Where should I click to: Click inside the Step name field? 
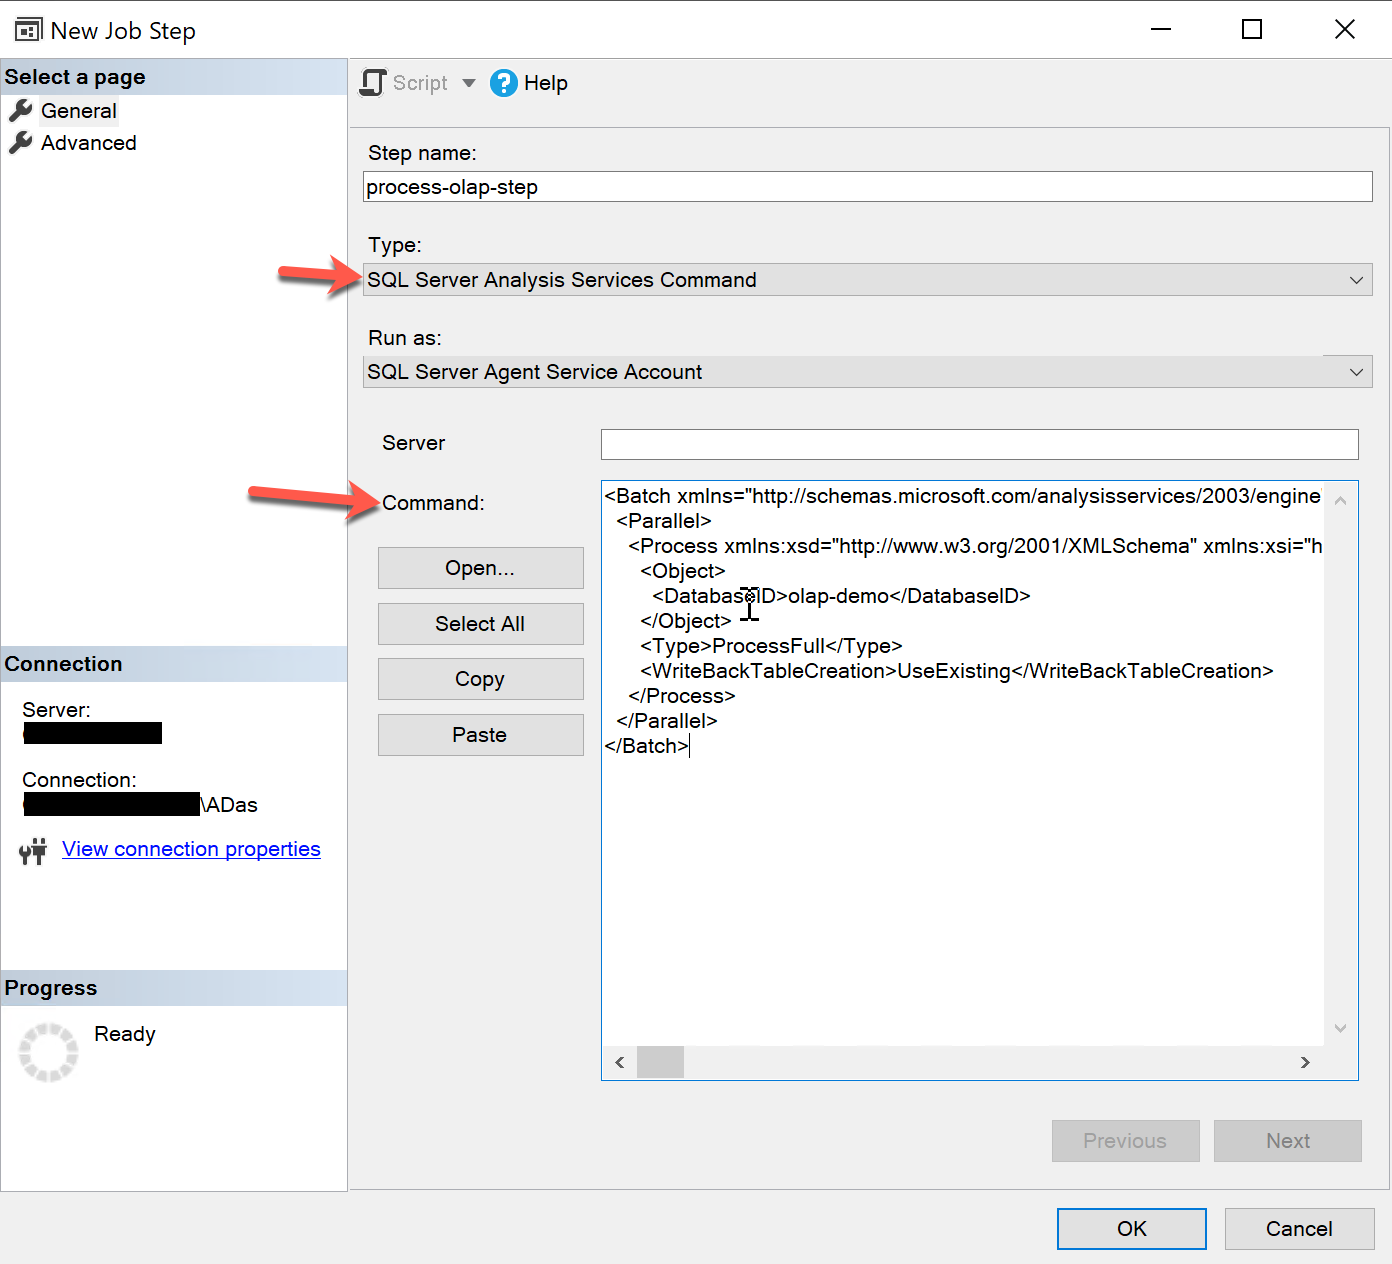[x=867, y=187]
